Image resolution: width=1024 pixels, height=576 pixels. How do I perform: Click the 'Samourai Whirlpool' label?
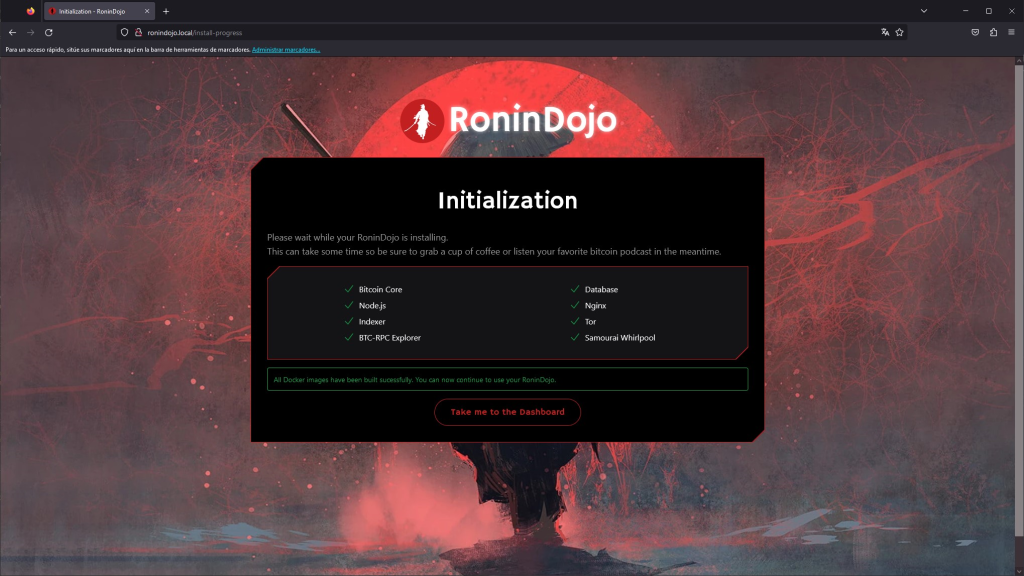[620, 338]
